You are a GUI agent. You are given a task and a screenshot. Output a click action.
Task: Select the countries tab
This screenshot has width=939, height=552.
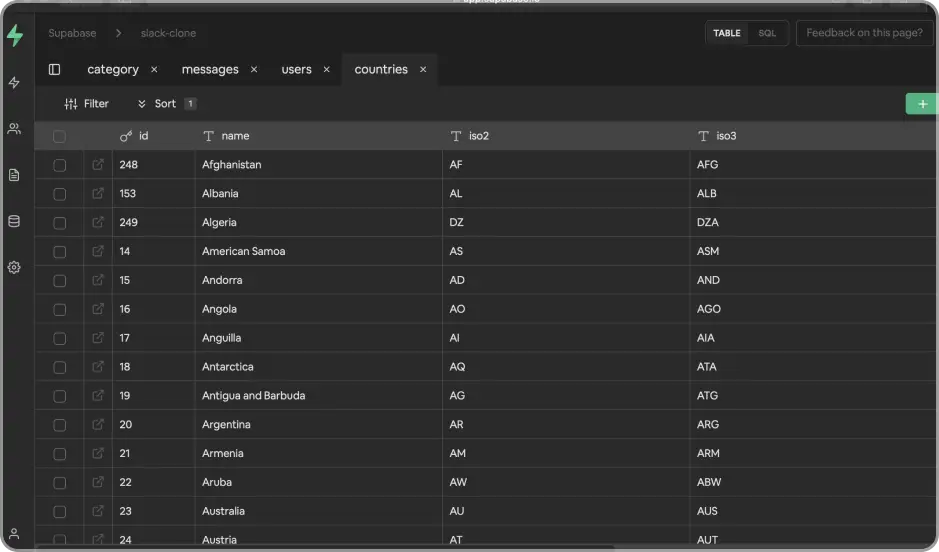click(x=381, y=69)
